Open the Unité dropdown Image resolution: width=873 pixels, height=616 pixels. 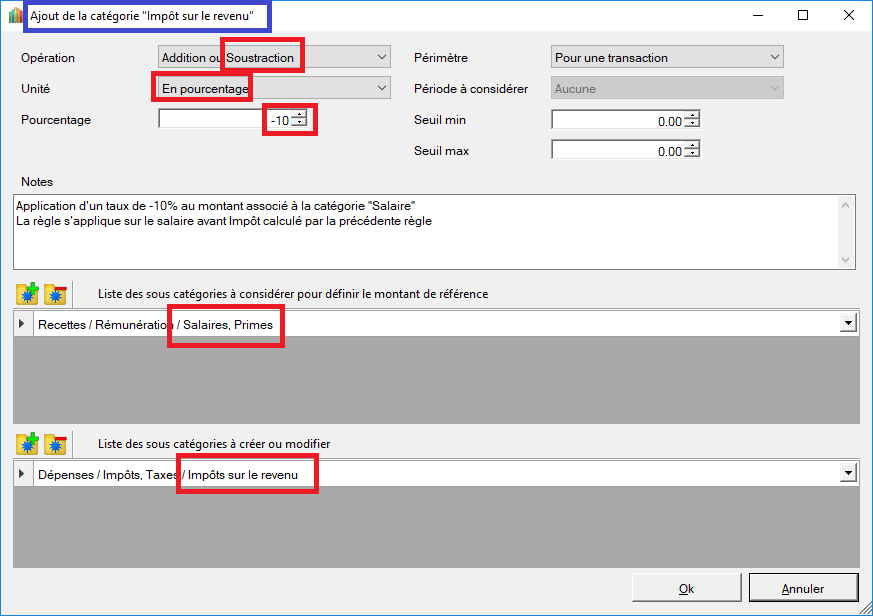tap(382, 89)
